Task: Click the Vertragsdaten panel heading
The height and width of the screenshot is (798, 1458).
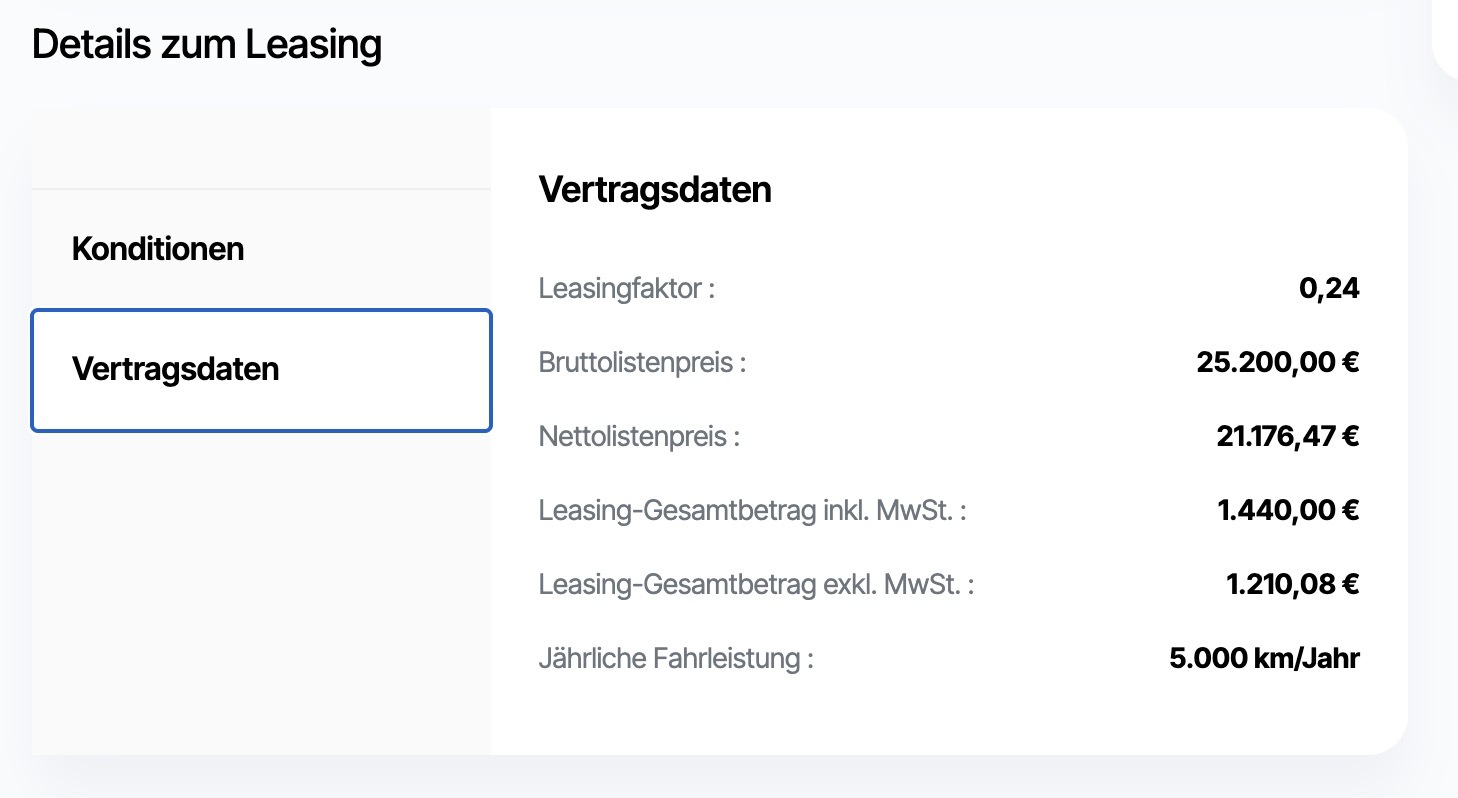Action: (x=655, y=190)
